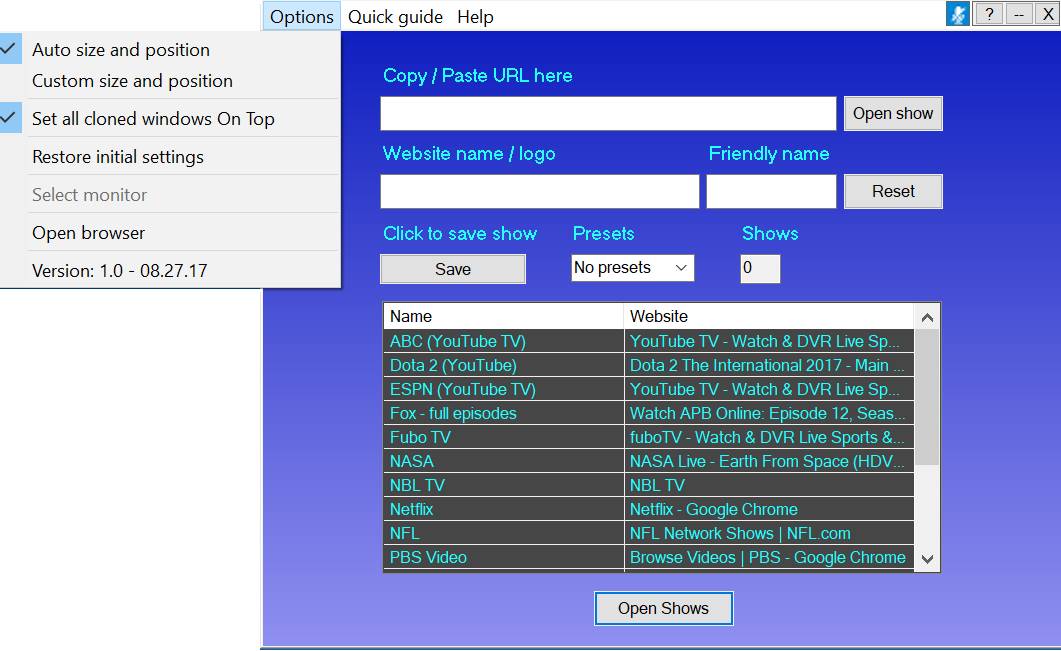The height and width of the screenshot is (651, 1061).
Task: Click the Reset button
Action: pyautogui.click(x=893, y=192)
